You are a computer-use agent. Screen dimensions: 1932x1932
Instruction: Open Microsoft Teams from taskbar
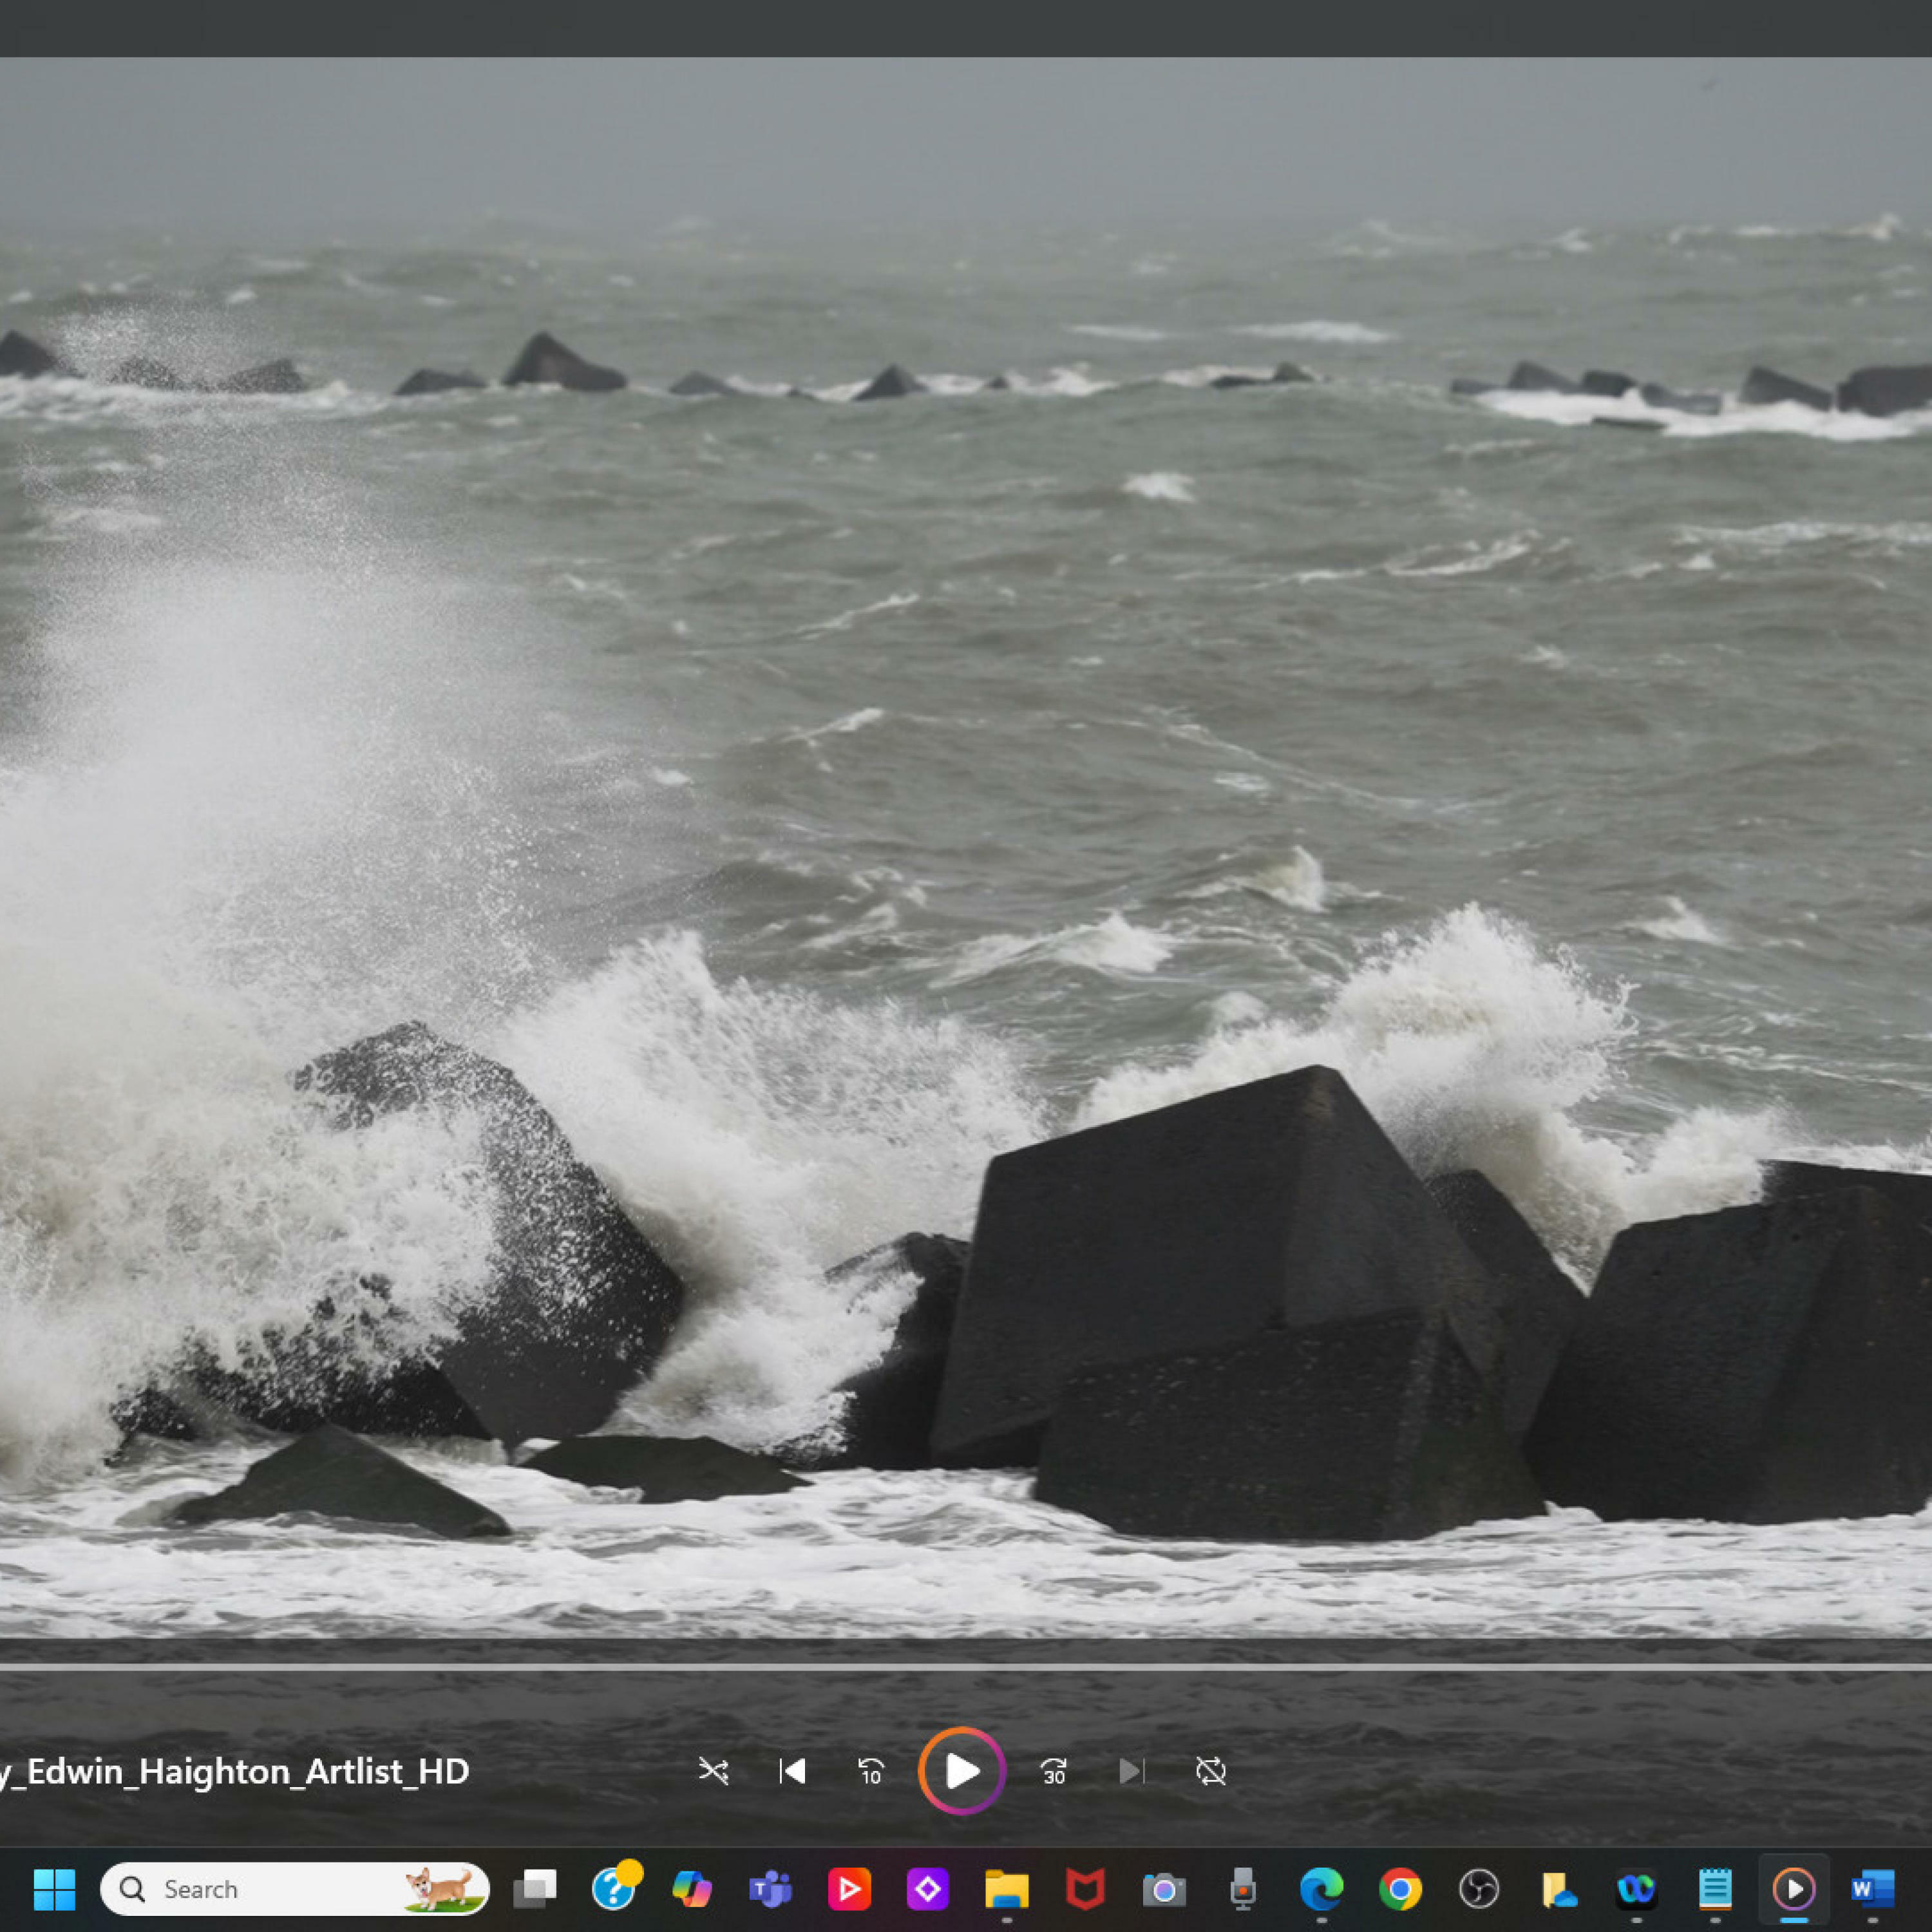770,1889
